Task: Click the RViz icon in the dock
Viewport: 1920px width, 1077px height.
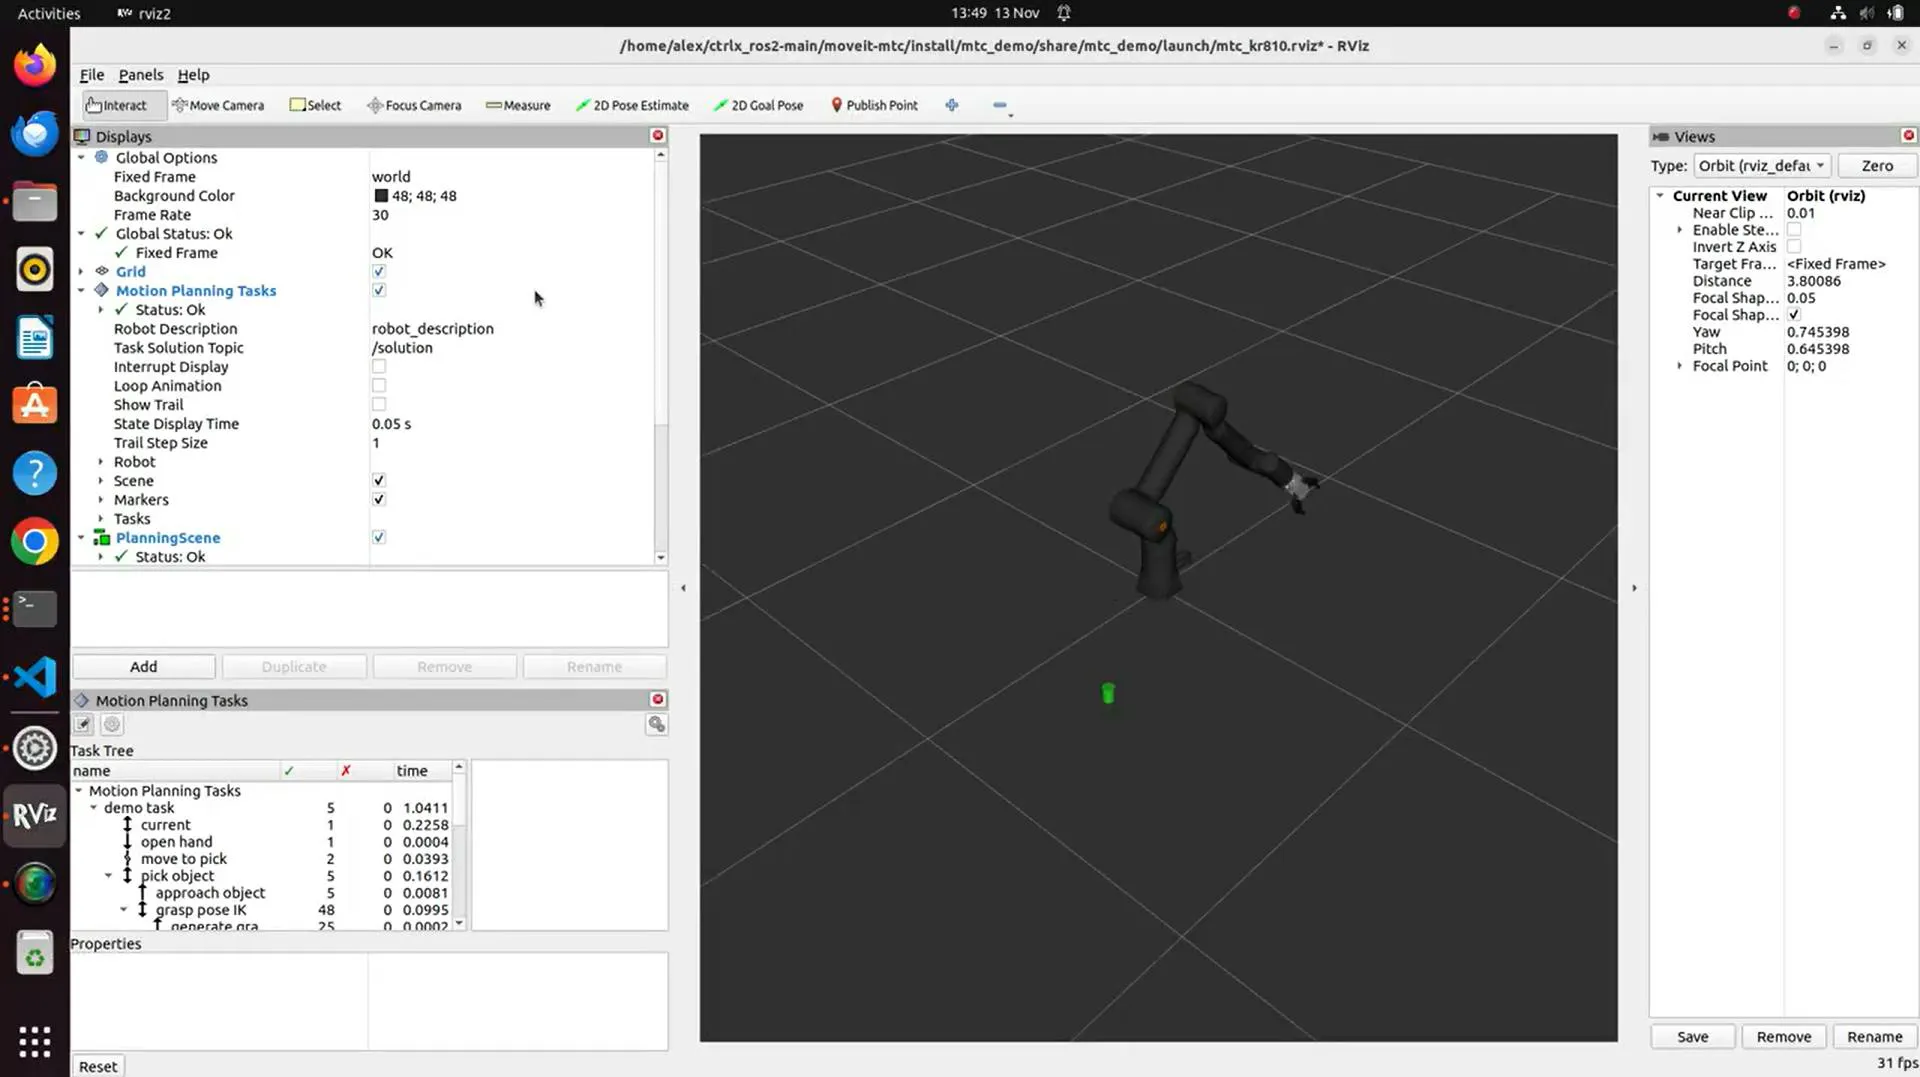Action: [35, 815]
